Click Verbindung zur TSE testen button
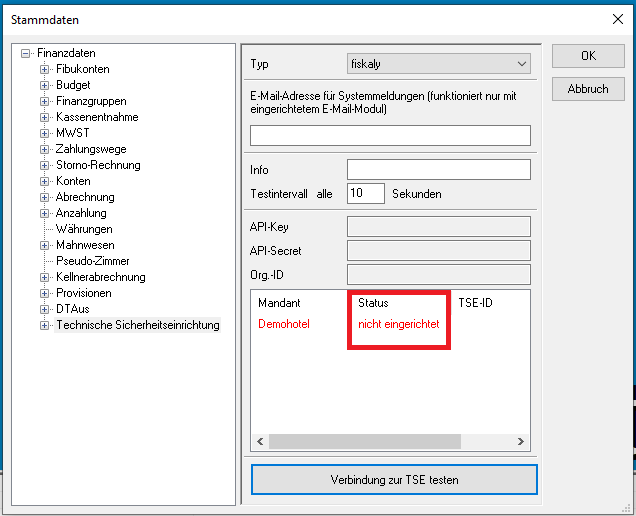Screen dimensions: 636x516 pos(394,480)
